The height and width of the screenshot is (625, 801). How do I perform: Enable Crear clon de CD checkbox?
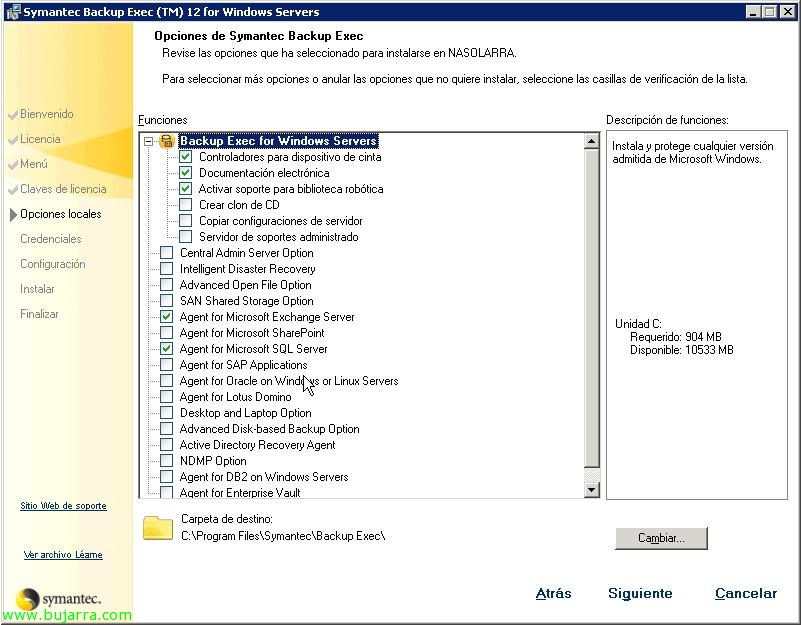click(185, 205)
